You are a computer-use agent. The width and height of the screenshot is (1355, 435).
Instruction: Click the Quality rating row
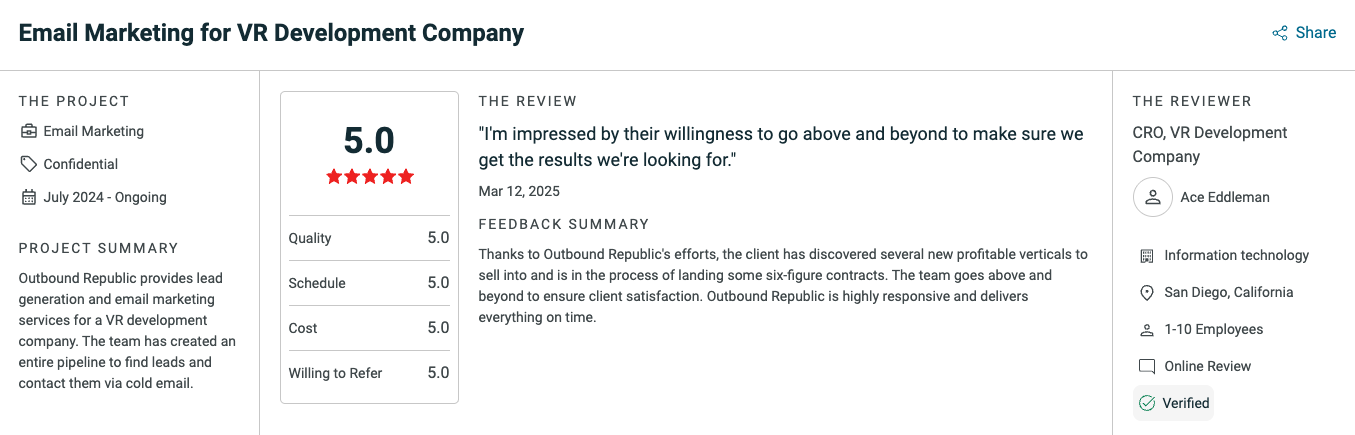pos(369,238)
